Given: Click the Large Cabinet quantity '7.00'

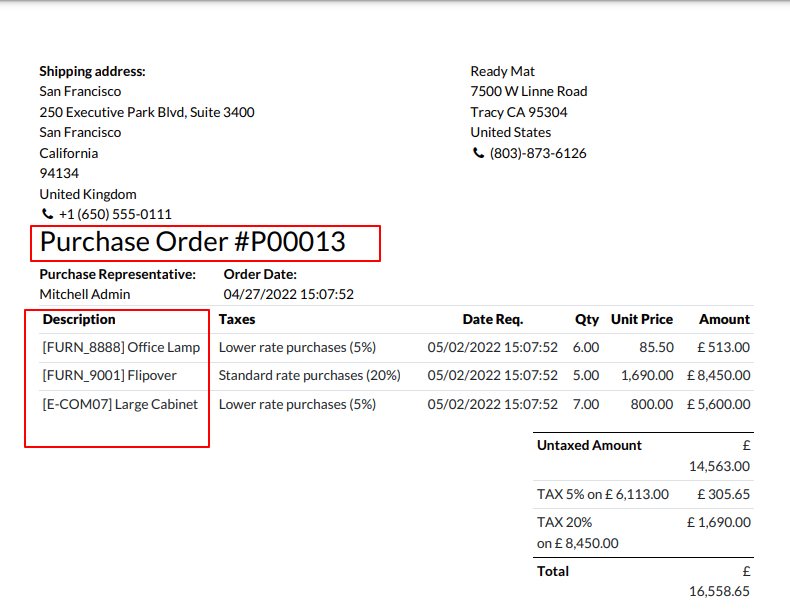Looking at the screenshot, I should click(x=586, y=404).
